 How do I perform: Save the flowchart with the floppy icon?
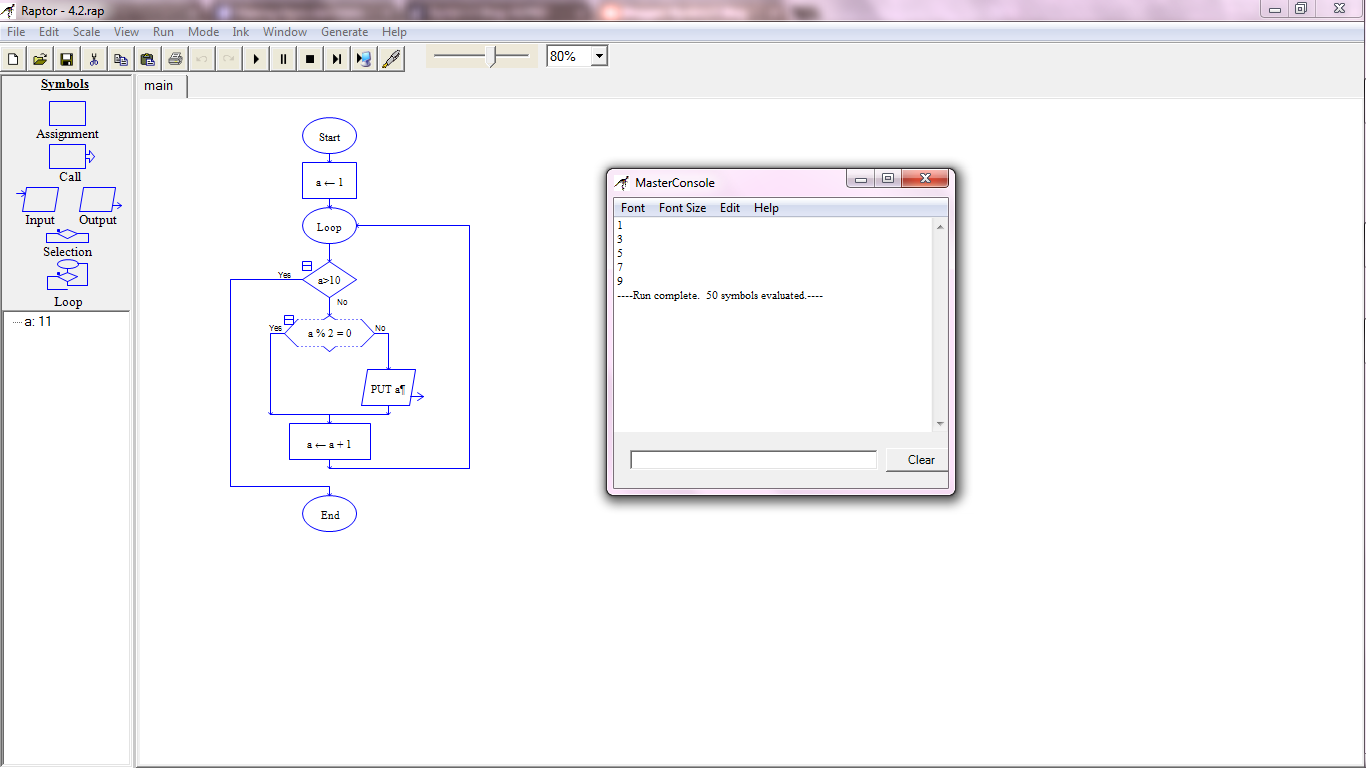coord(67,59)
